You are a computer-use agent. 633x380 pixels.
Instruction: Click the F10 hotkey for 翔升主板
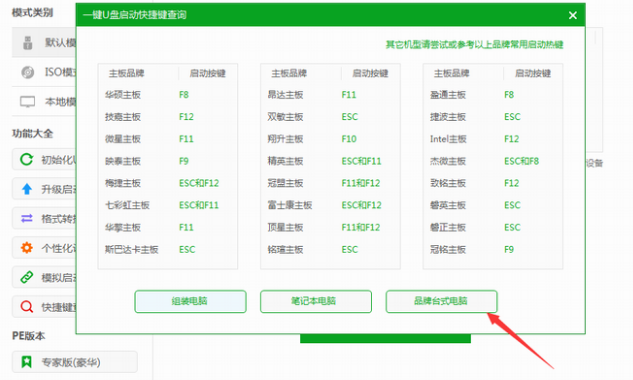[x=349, y=139]
